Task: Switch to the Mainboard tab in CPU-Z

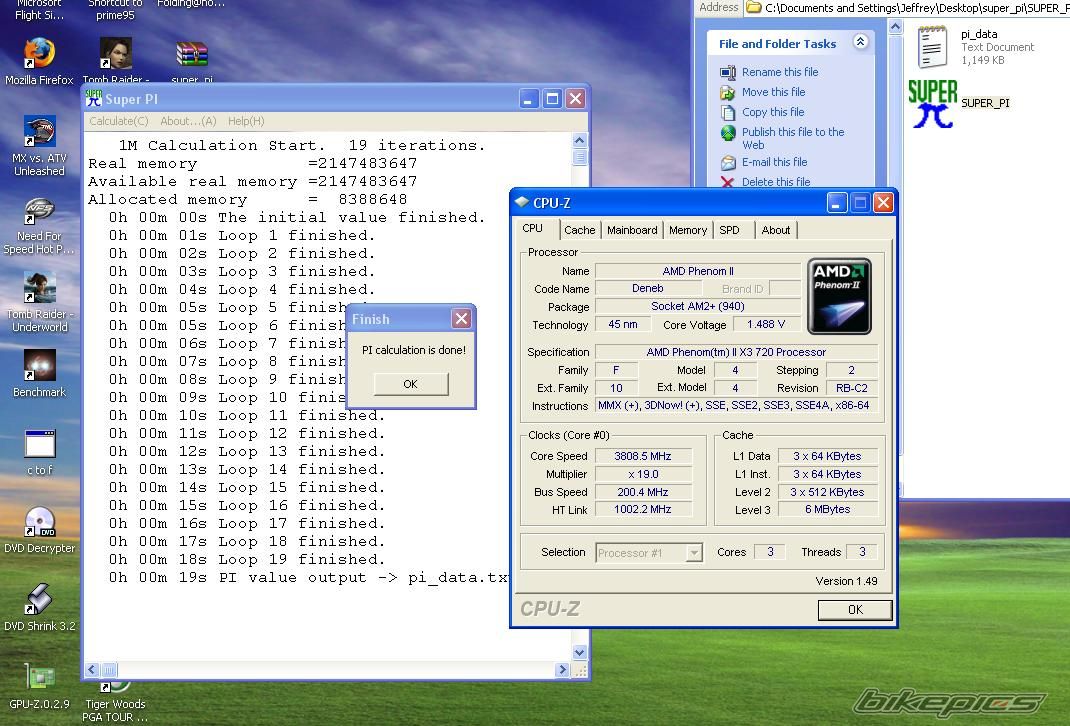Action: pos(632,230)
